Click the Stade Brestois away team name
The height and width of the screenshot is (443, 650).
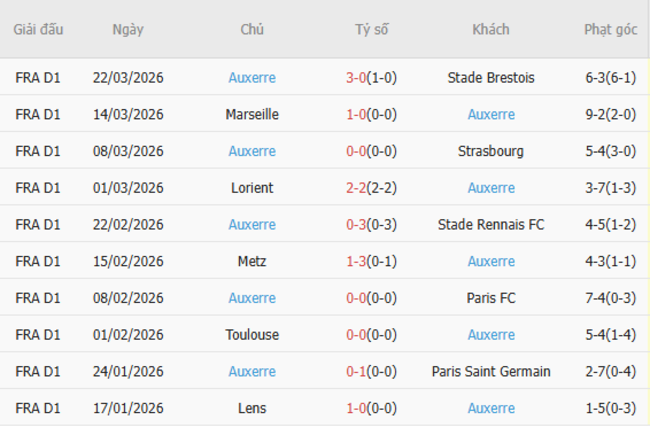(x=490, y=78)
